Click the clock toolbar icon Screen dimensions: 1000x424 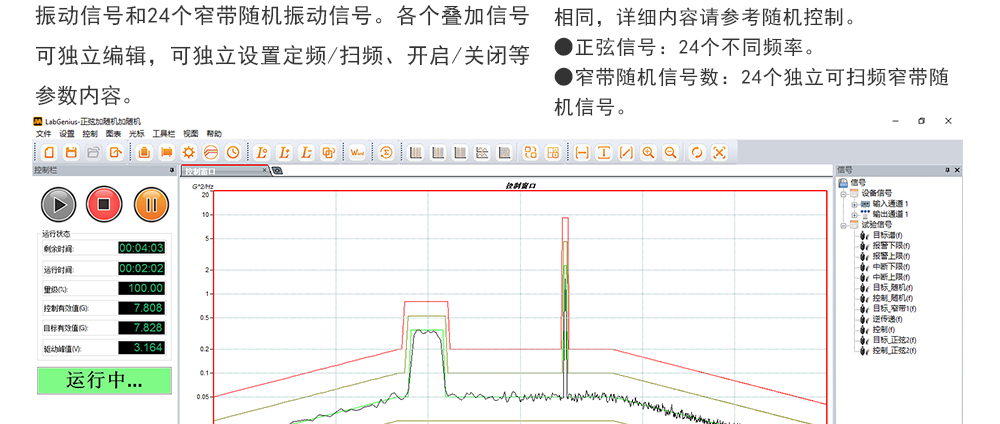coord(233,153)
